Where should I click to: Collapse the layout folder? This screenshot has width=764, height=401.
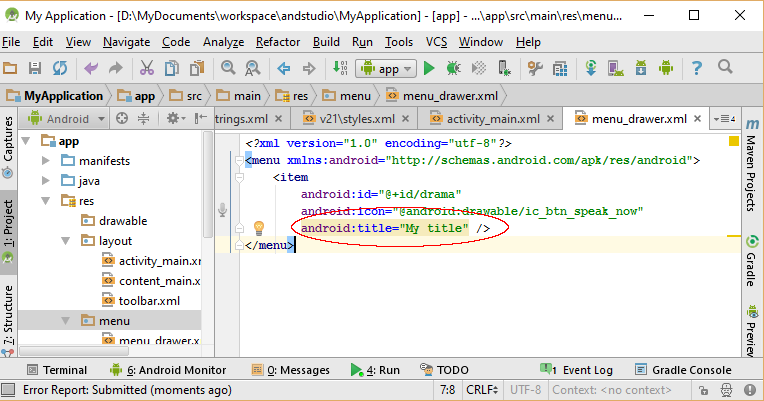click(x=66, y=241)
